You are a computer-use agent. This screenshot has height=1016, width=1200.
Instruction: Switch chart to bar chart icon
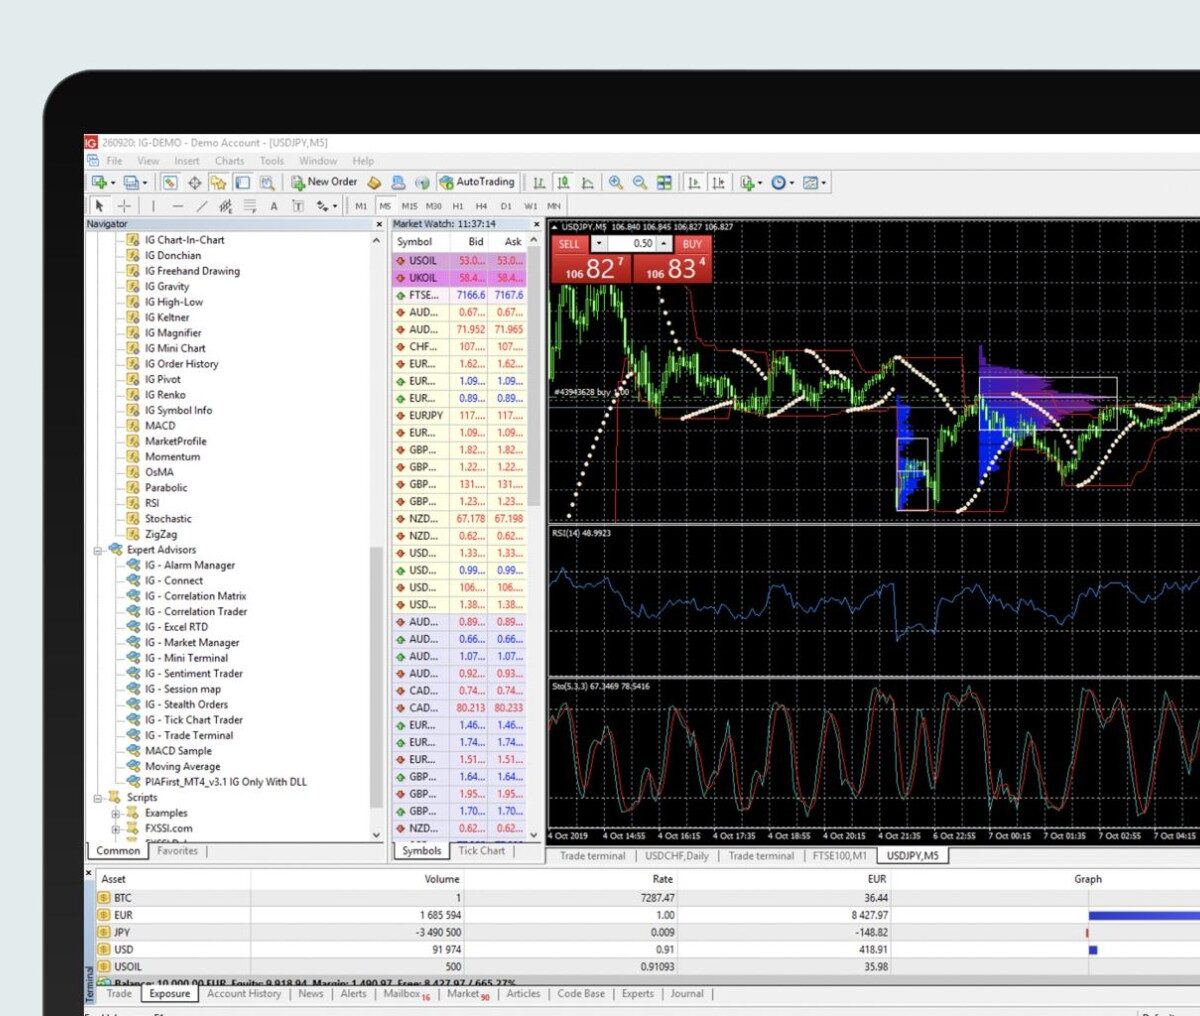(x=539, y=182)
